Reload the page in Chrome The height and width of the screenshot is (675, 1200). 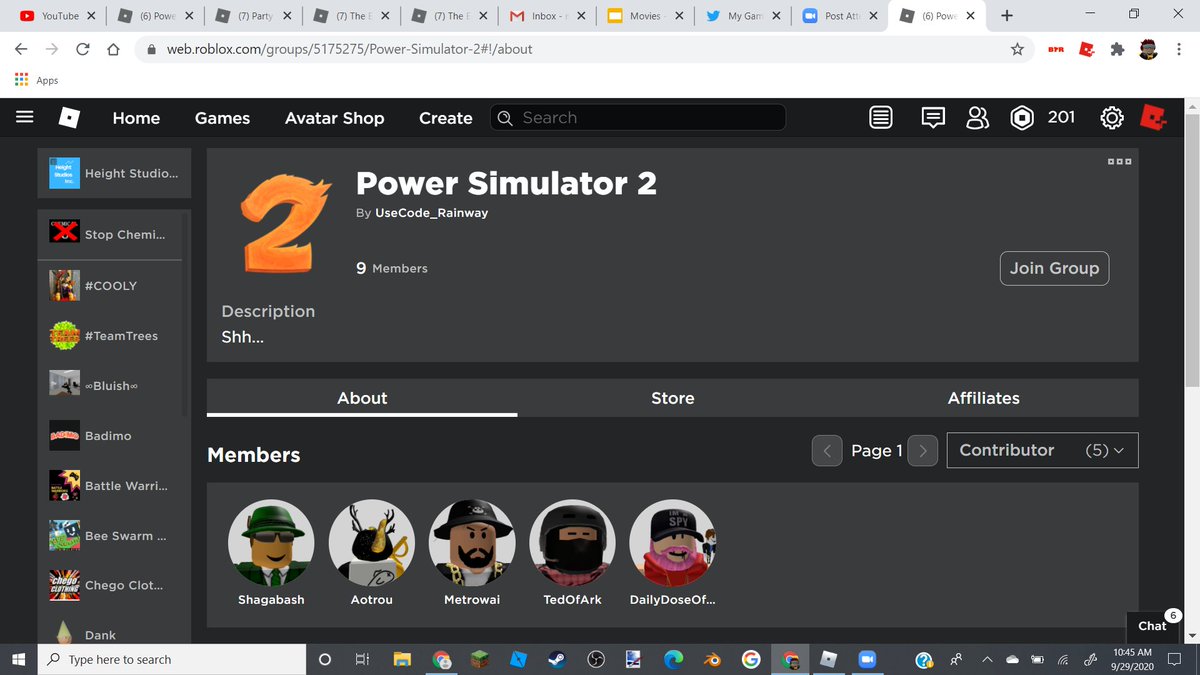[83, 49]
